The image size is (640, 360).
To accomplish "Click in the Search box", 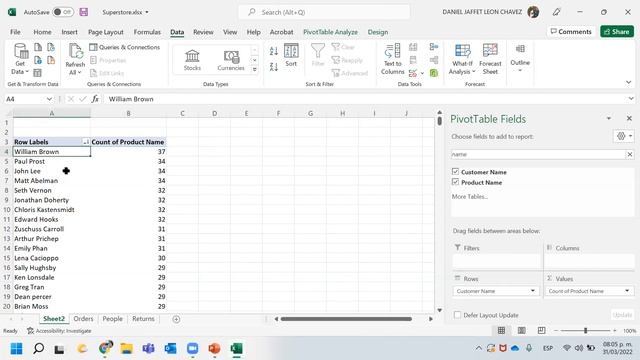I will [324, 12].
